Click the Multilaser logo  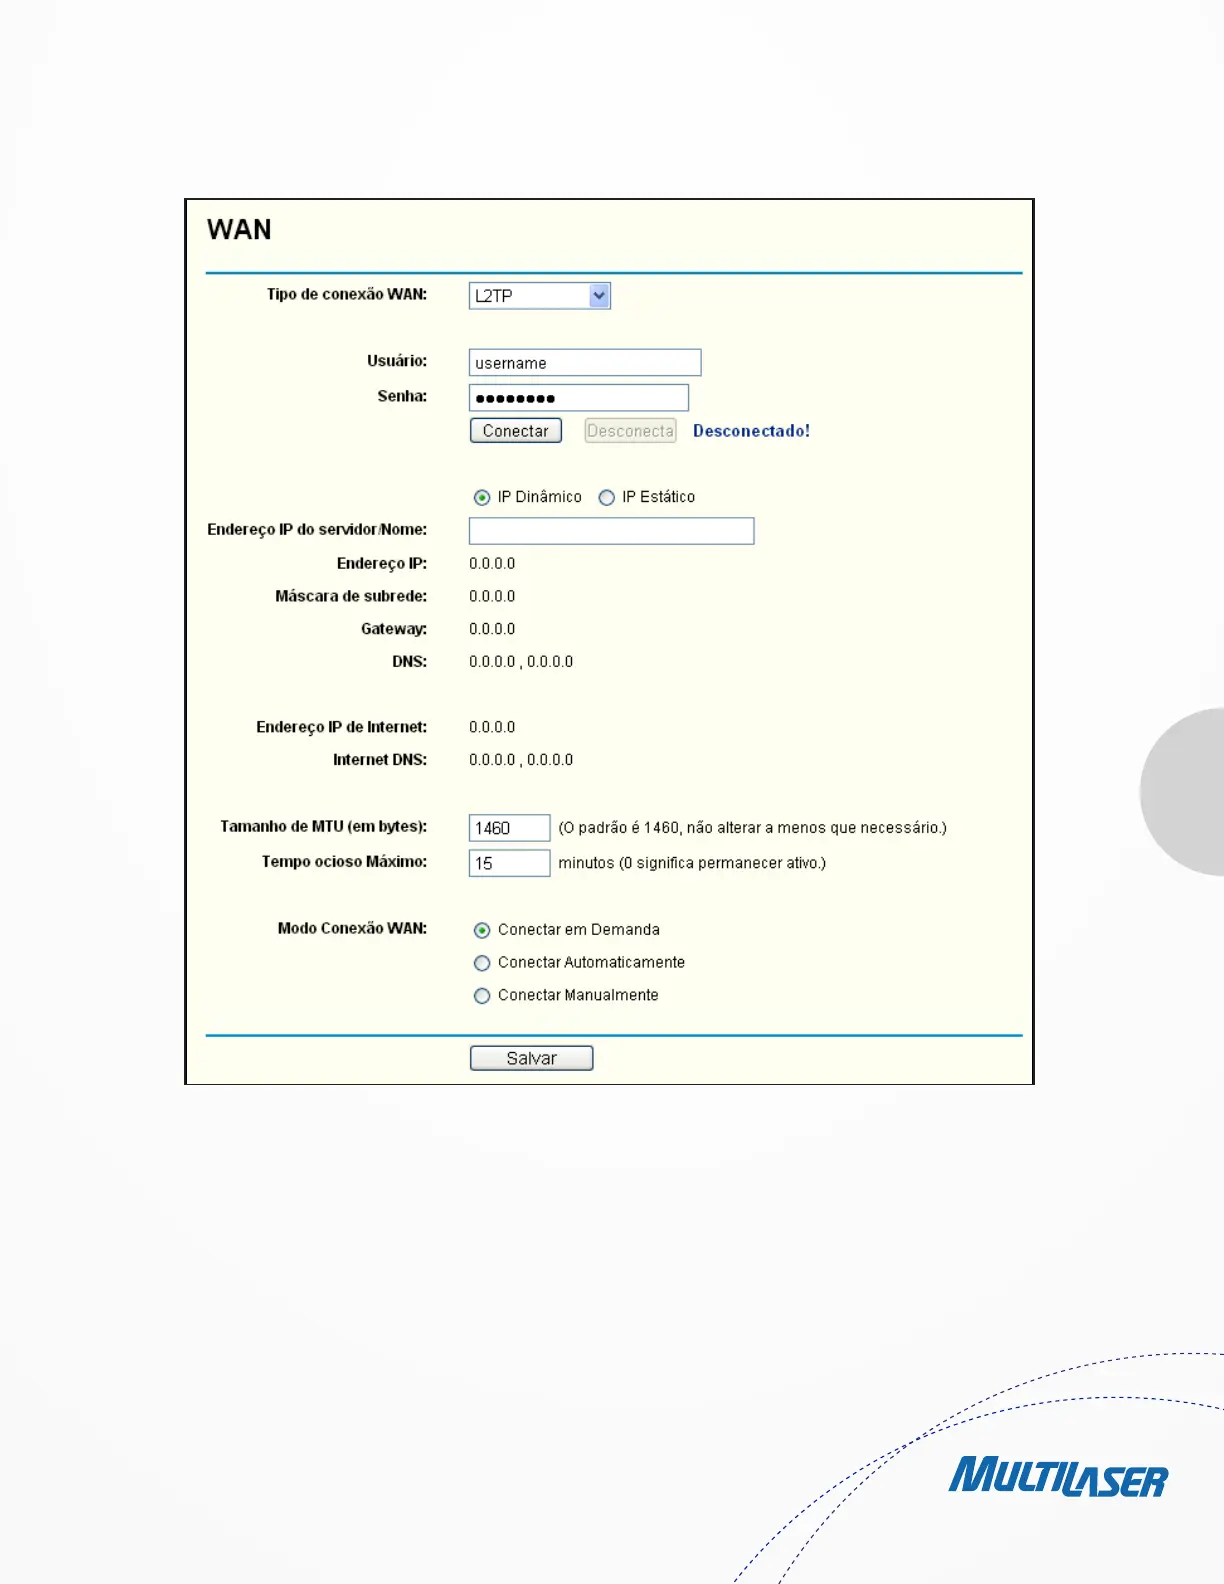[1058, 1477]
